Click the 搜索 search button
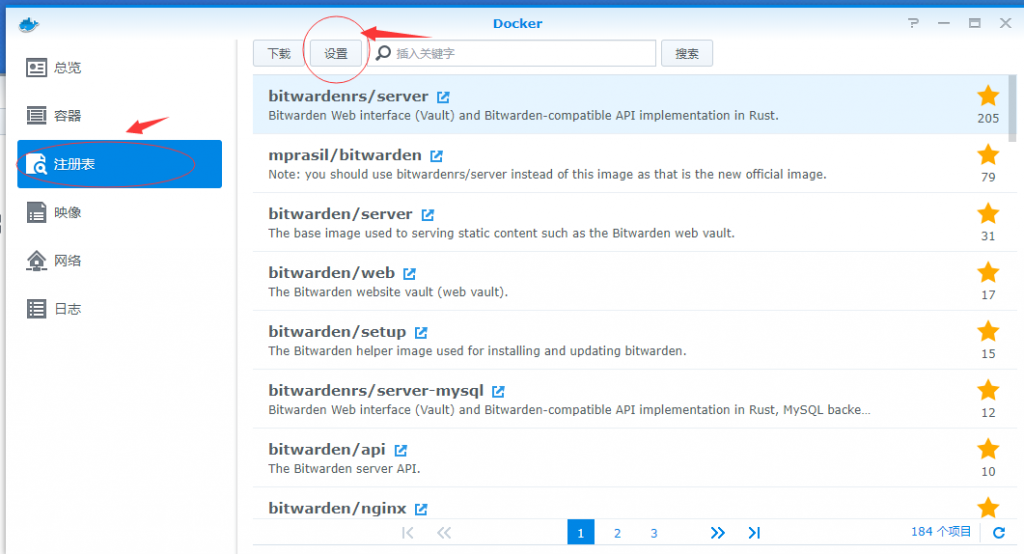 pyautogui.click(x=686, y=54)
